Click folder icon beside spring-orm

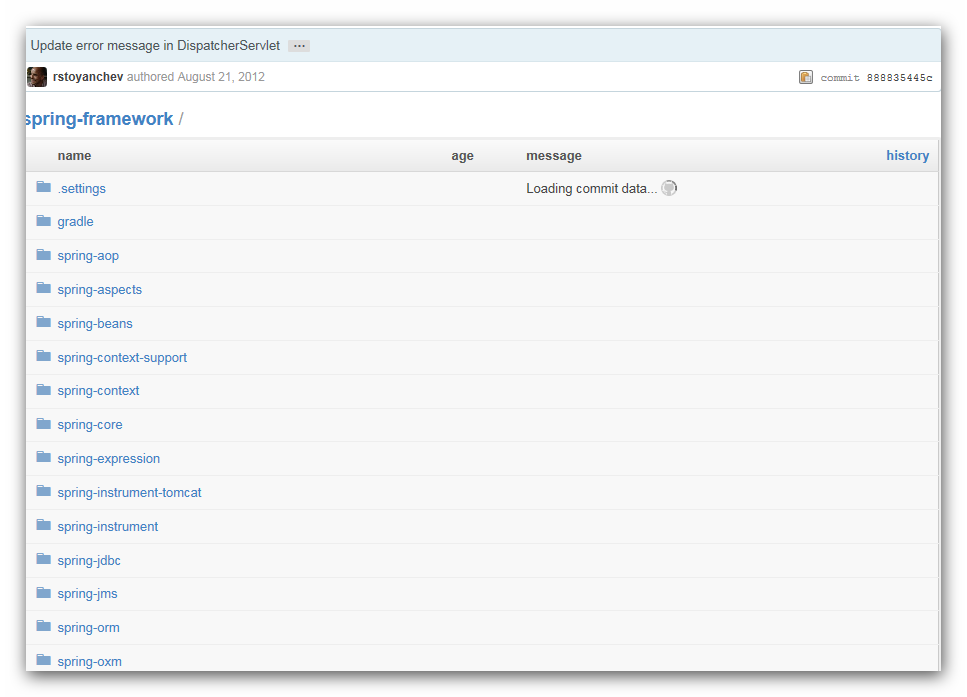(x=43, y=625)
